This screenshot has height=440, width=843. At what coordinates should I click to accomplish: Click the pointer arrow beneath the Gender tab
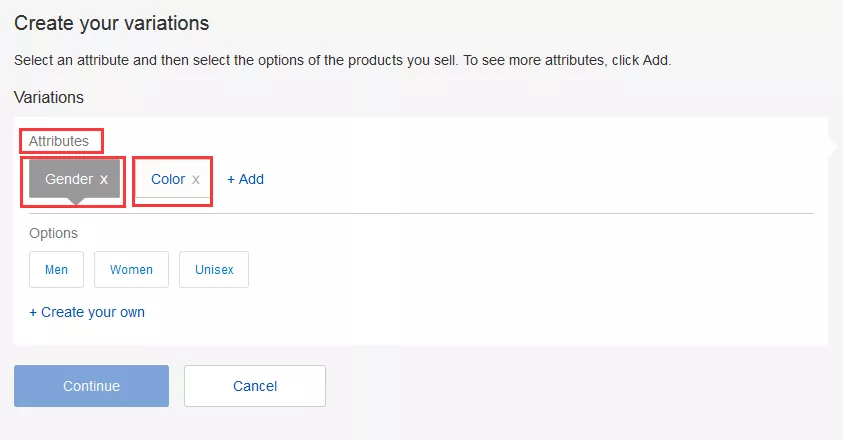pyautogui.click(x=76, y=203)
